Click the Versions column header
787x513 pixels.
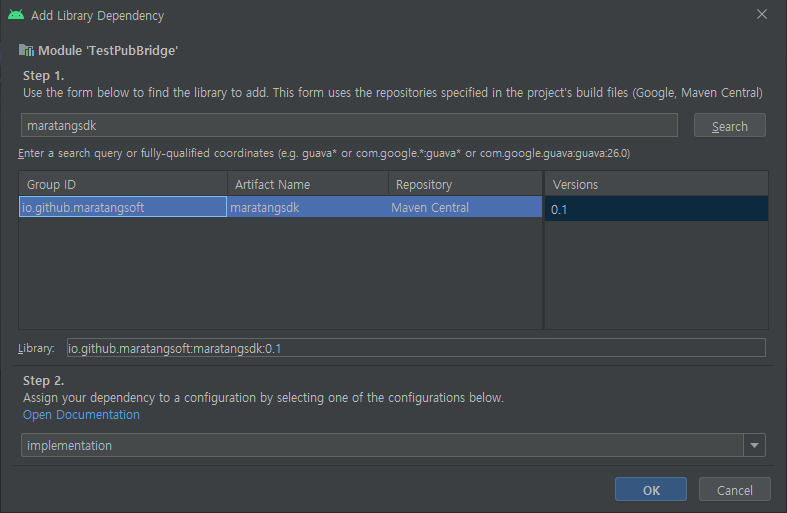point(657,184)
